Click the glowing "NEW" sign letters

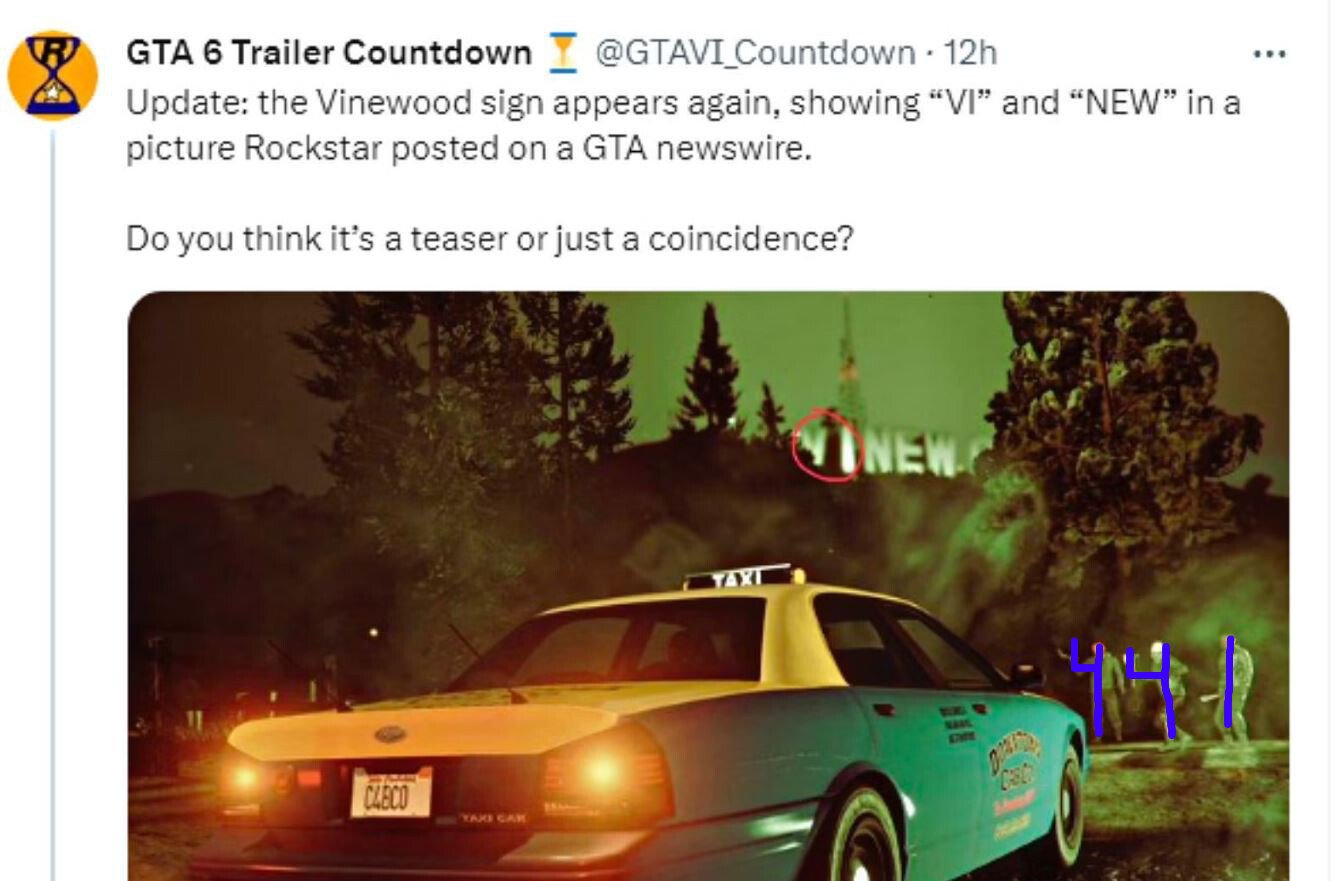click(911, 455)
